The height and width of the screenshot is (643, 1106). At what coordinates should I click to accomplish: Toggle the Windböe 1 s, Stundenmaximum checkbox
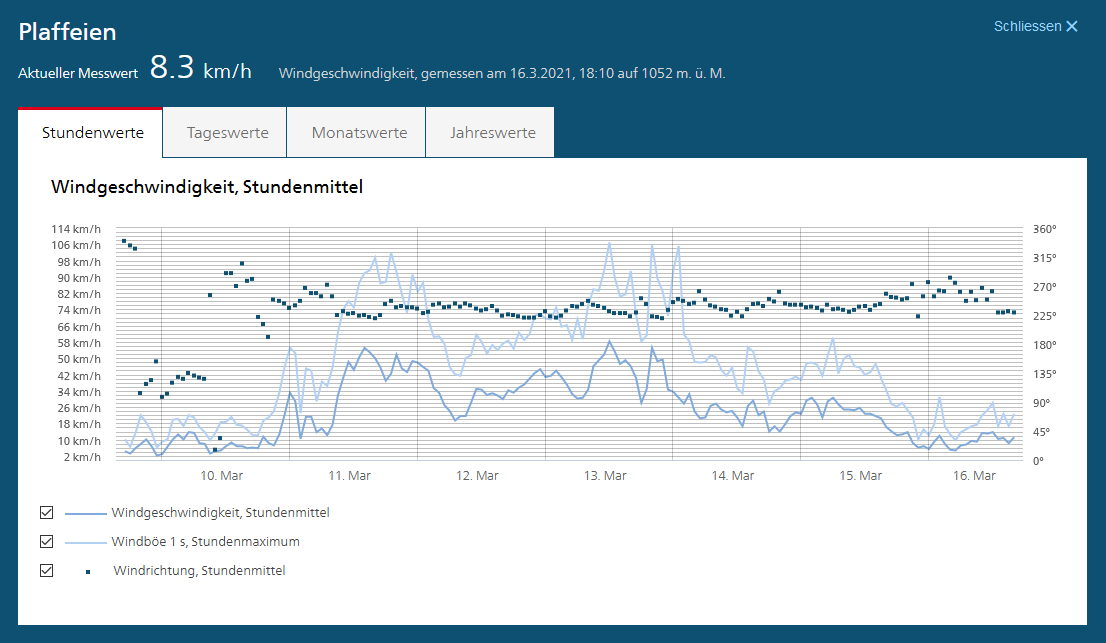46,542
